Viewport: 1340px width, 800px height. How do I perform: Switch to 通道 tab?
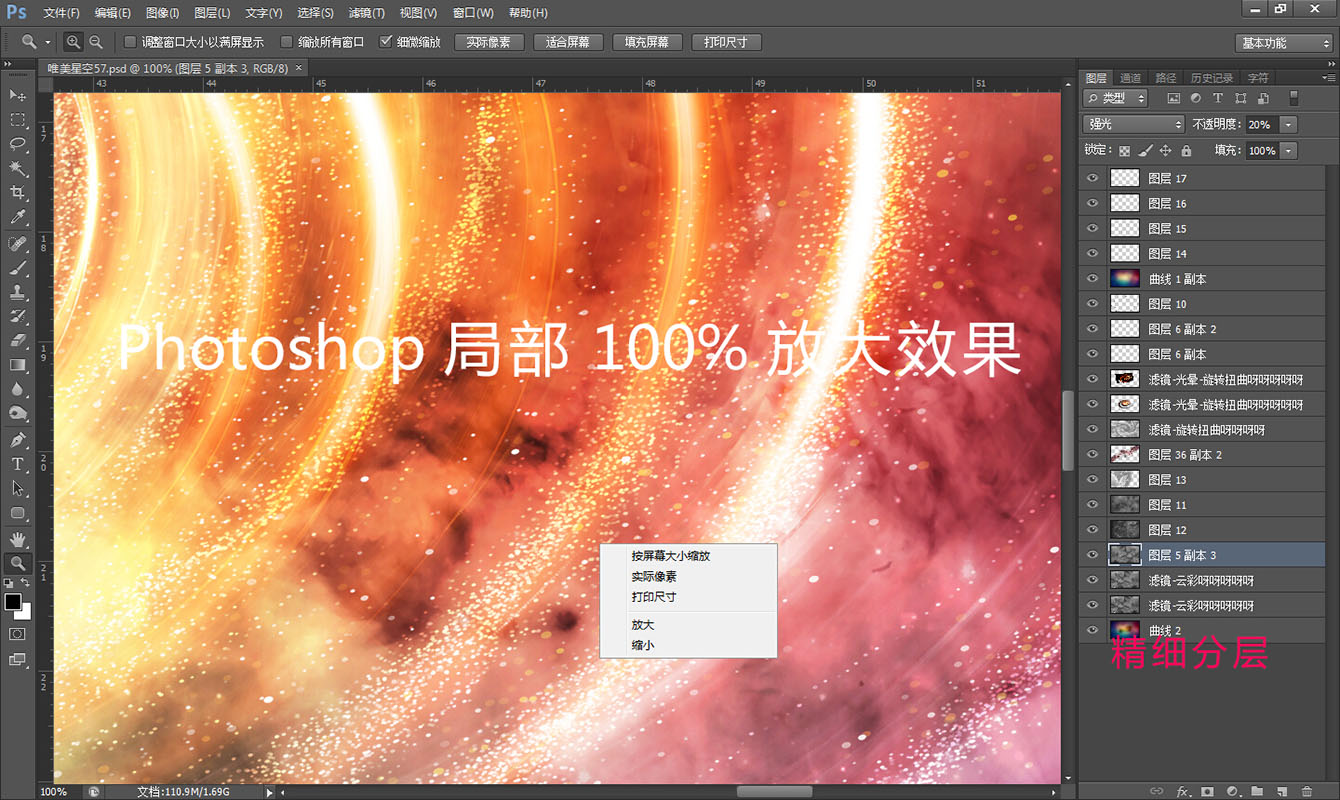(x=1130, y=77)
